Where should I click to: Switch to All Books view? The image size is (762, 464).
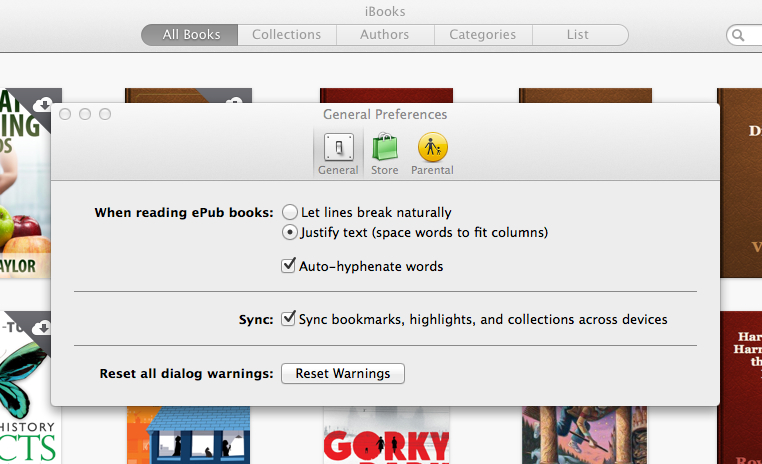[x=190, y=35]
